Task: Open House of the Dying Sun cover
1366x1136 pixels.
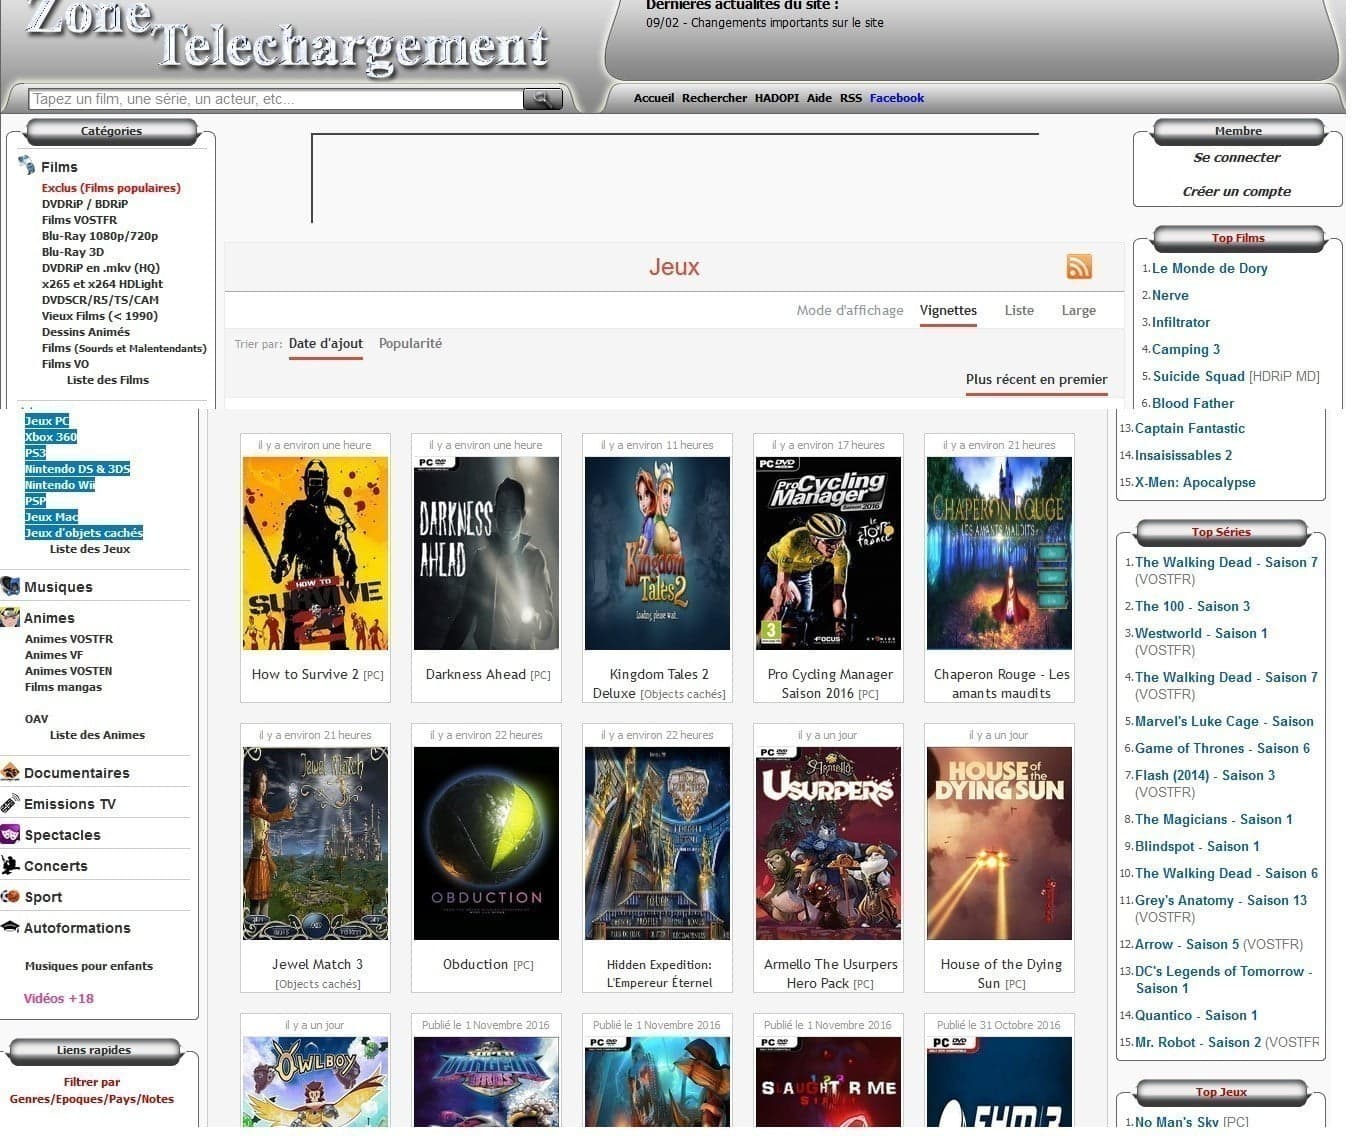Action: coord(999,843)
